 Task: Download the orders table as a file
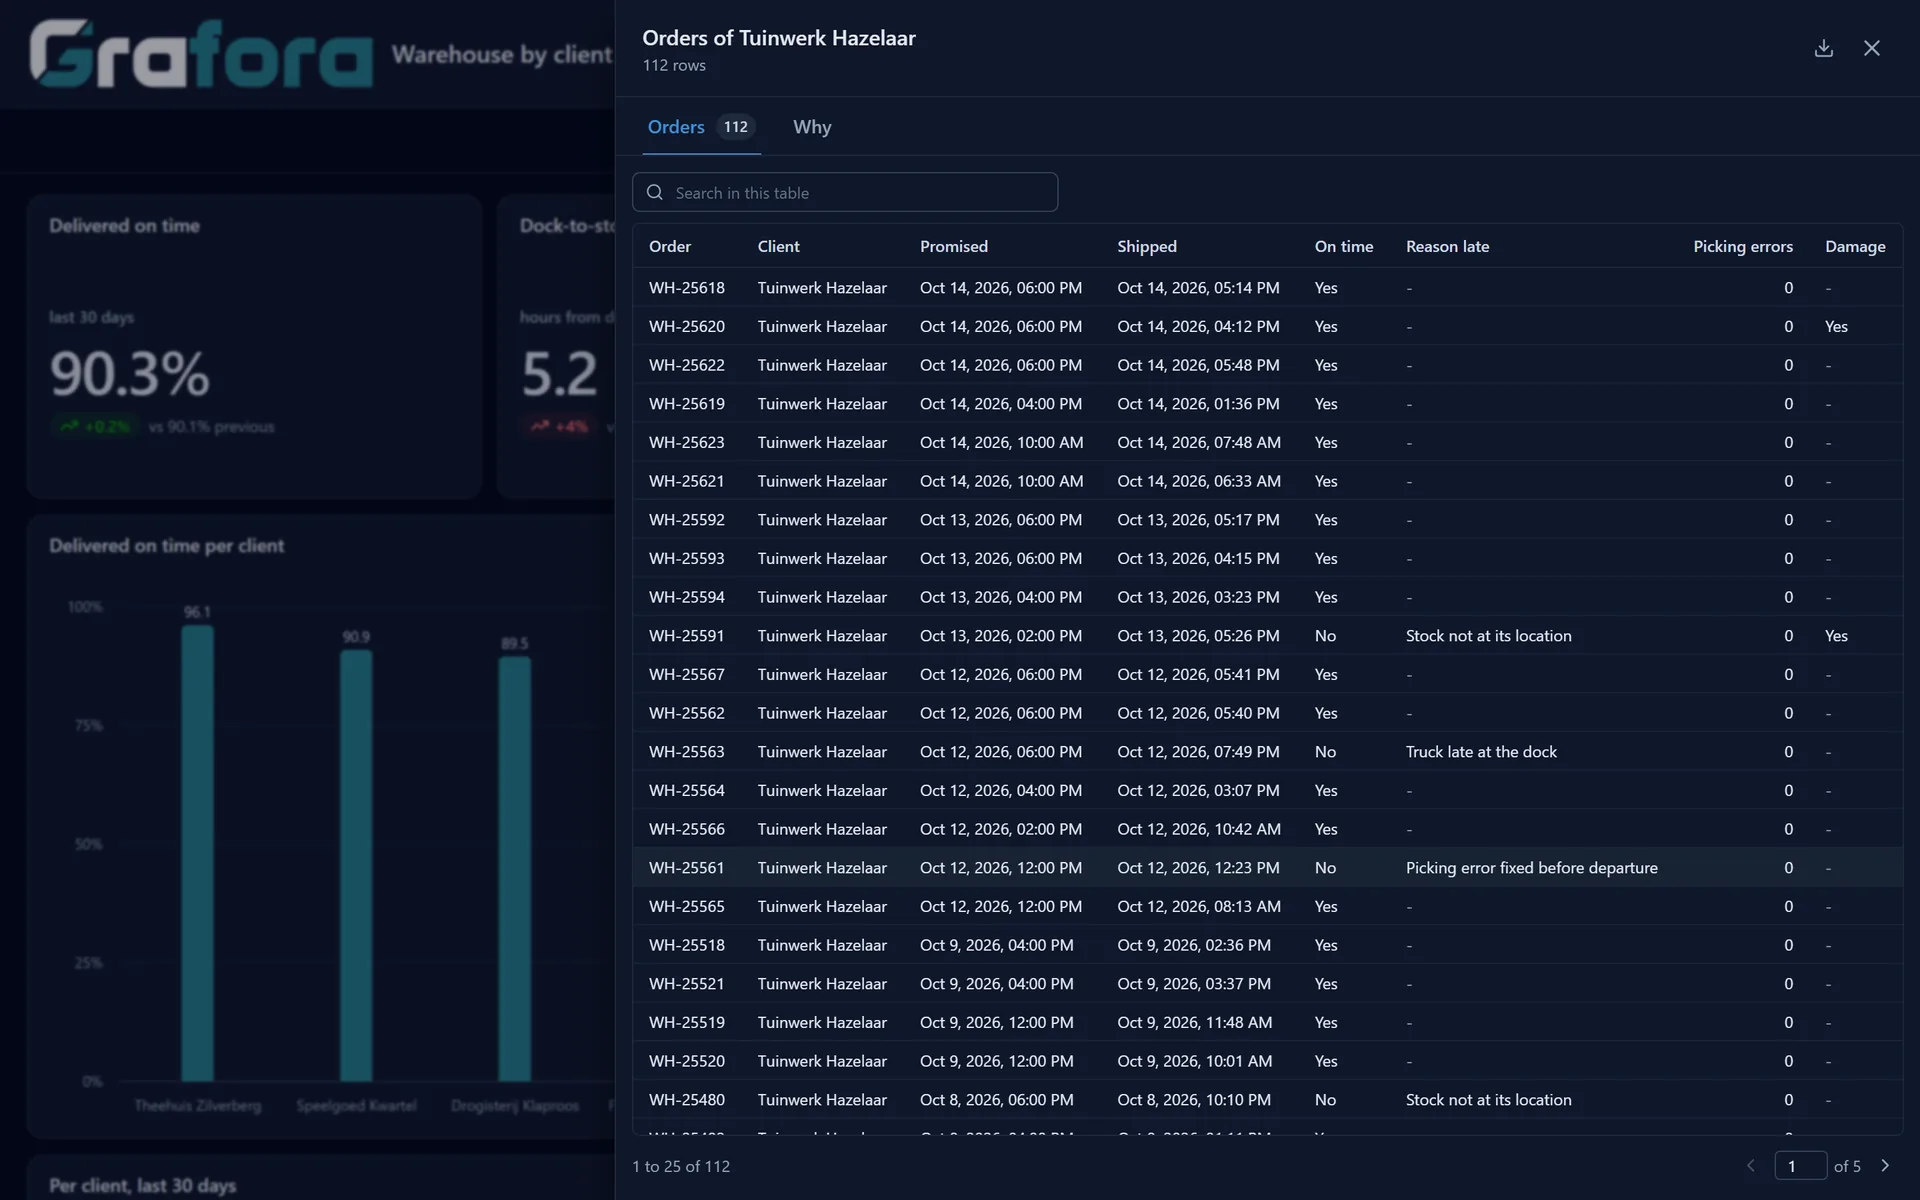click(x=1824, y=48)
